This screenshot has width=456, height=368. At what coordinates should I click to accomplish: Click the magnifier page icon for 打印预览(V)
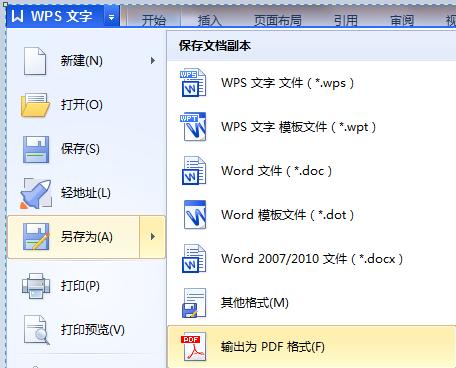point(37,330)
